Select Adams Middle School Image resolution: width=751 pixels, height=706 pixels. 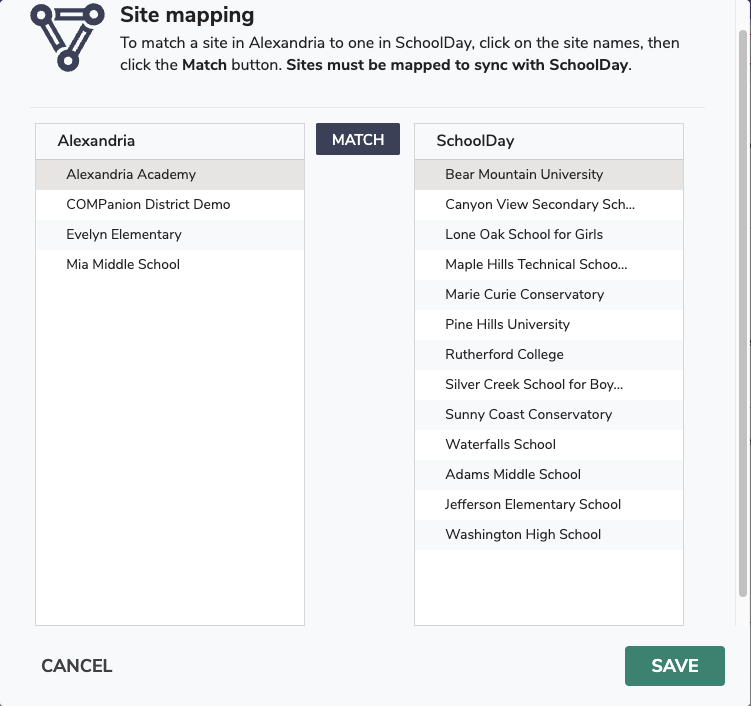click(x=549, y=475)
